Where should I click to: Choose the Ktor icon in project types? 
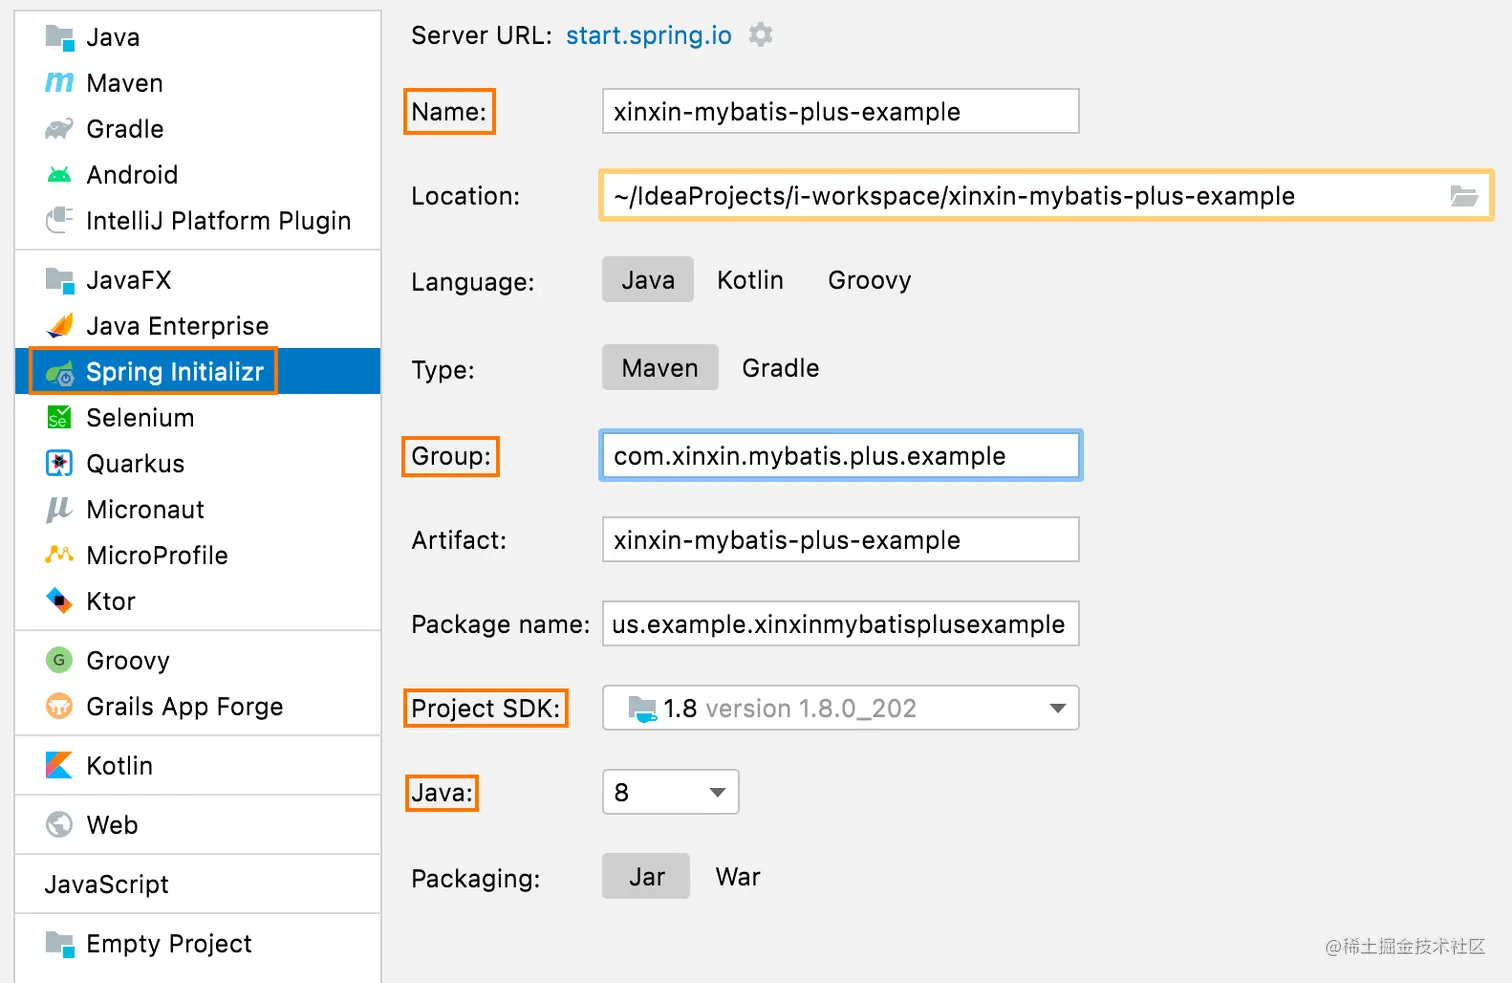(59, 601)
